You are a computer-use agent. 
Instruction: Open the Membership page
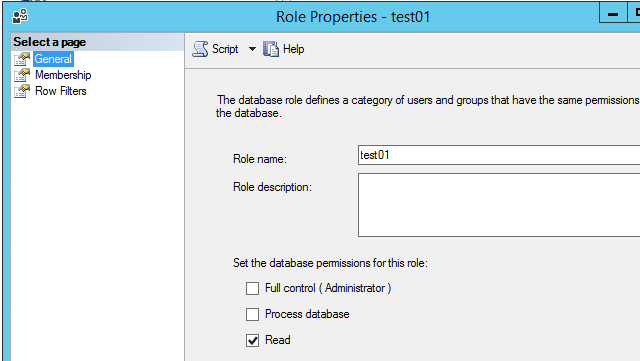(63, 75)
